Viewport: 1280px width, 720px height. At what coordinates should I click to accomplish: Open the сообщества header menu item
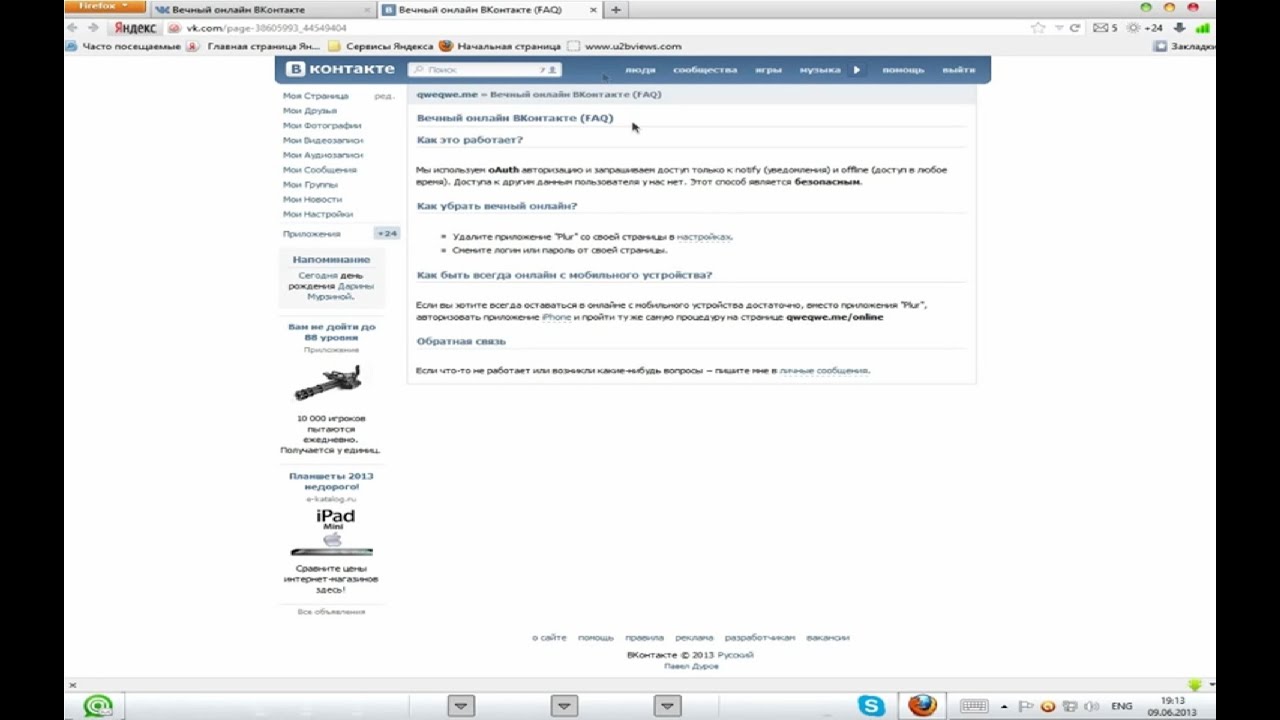click(x=705, y=70)
